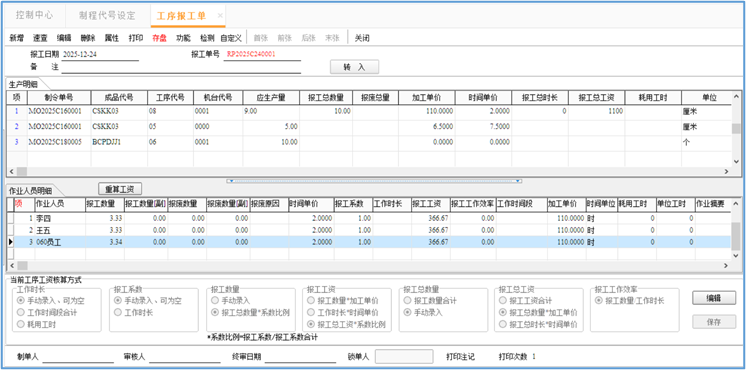
Task: Click the 报工日期 field
Action: [100, 55]
